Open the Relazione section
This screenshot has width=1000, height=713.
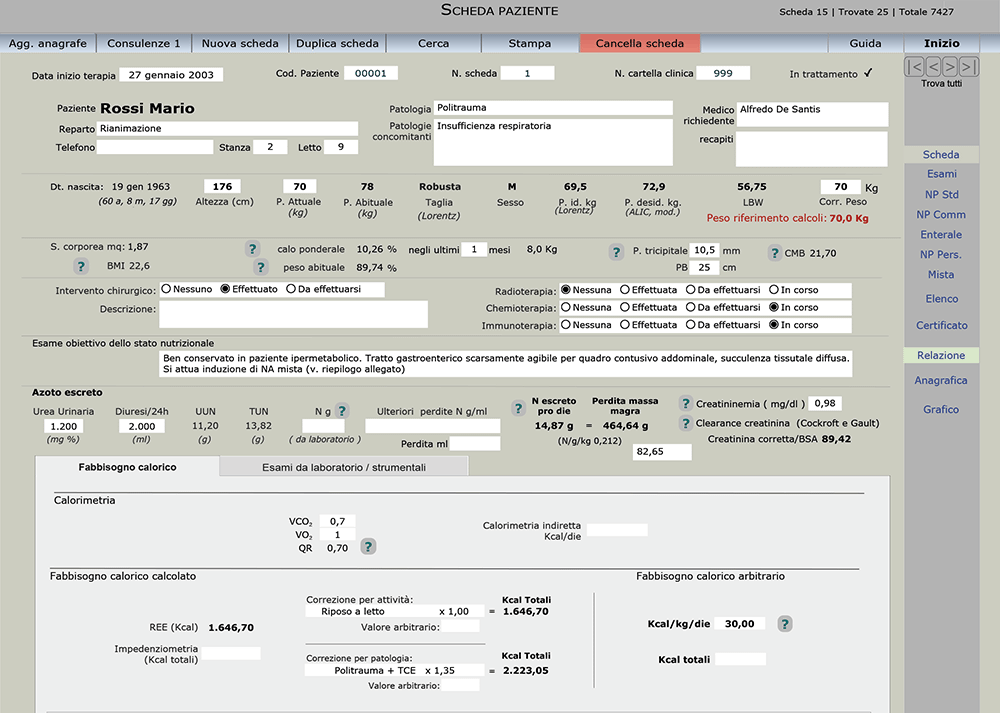[941, 355]
